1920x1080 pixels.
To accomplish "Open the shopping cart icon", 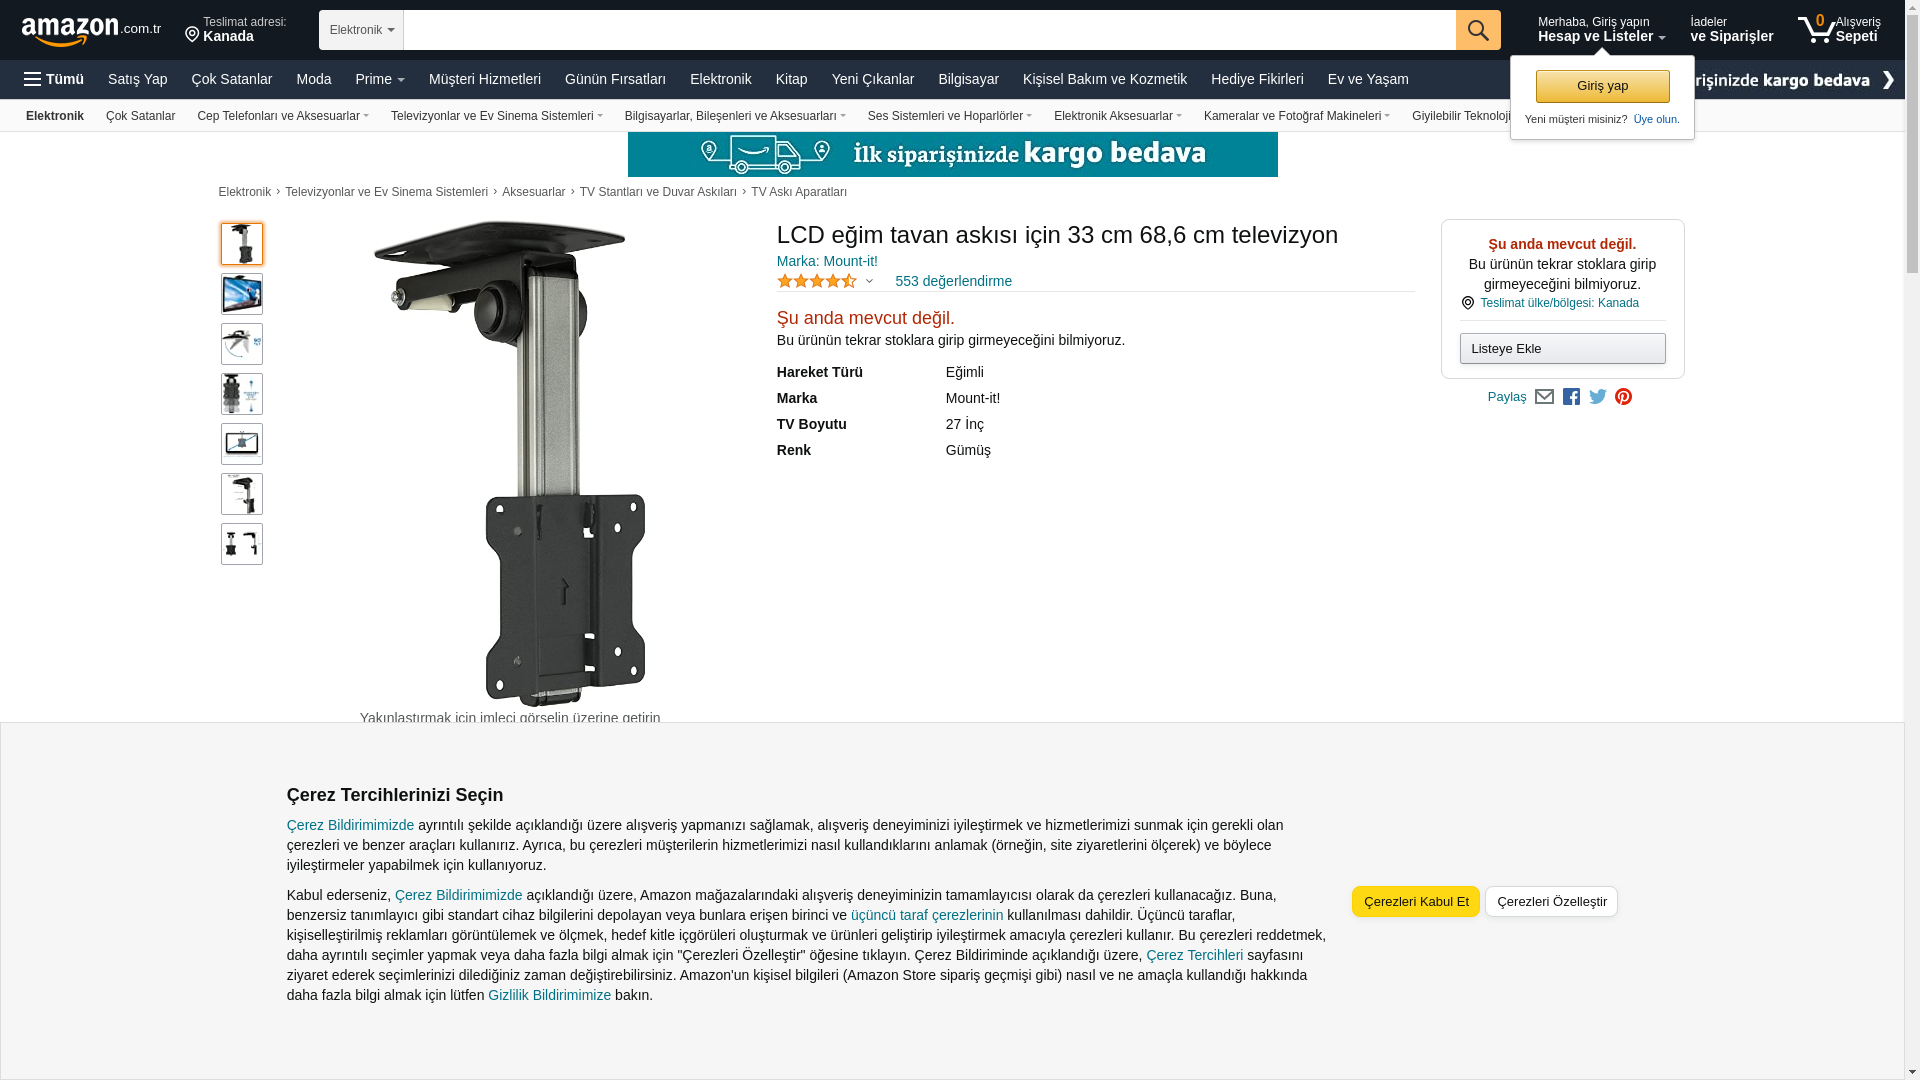I will [x=1816, y=30].
